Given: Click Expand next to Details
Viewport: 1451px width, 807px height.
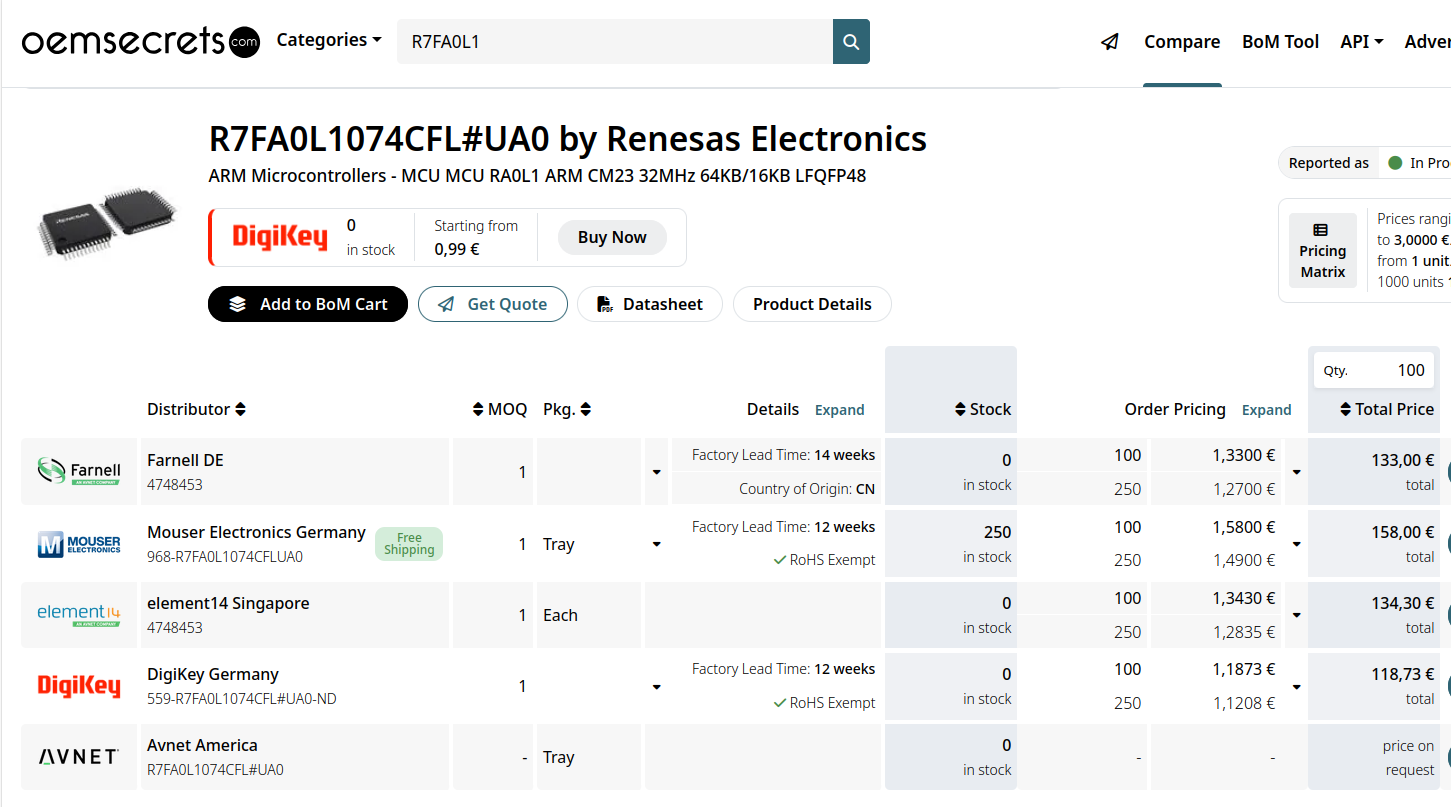Looking at the screenshot, I should tap(840, 410).
